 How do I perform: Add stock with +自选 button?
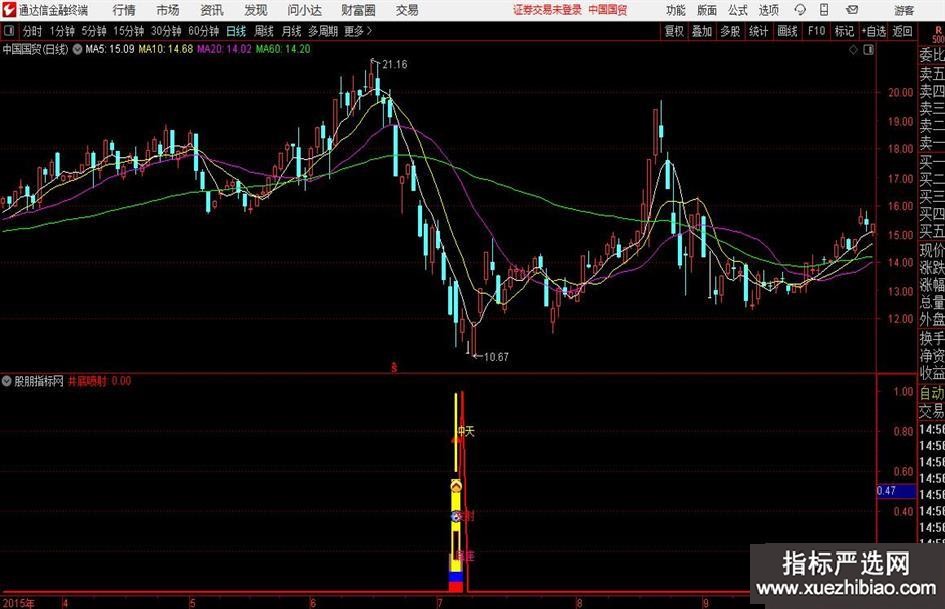(x=874, y=31)
